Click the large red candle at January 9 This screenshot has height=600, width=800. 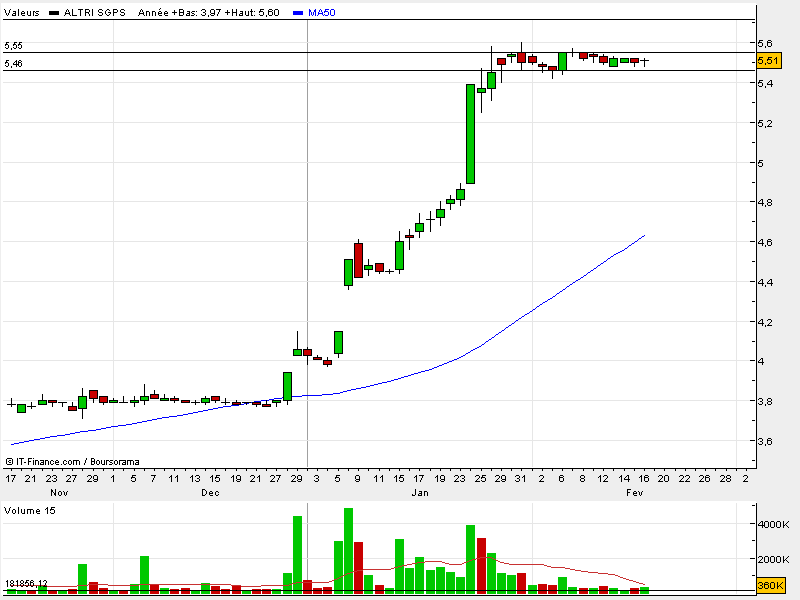click(x=358, y=260)
